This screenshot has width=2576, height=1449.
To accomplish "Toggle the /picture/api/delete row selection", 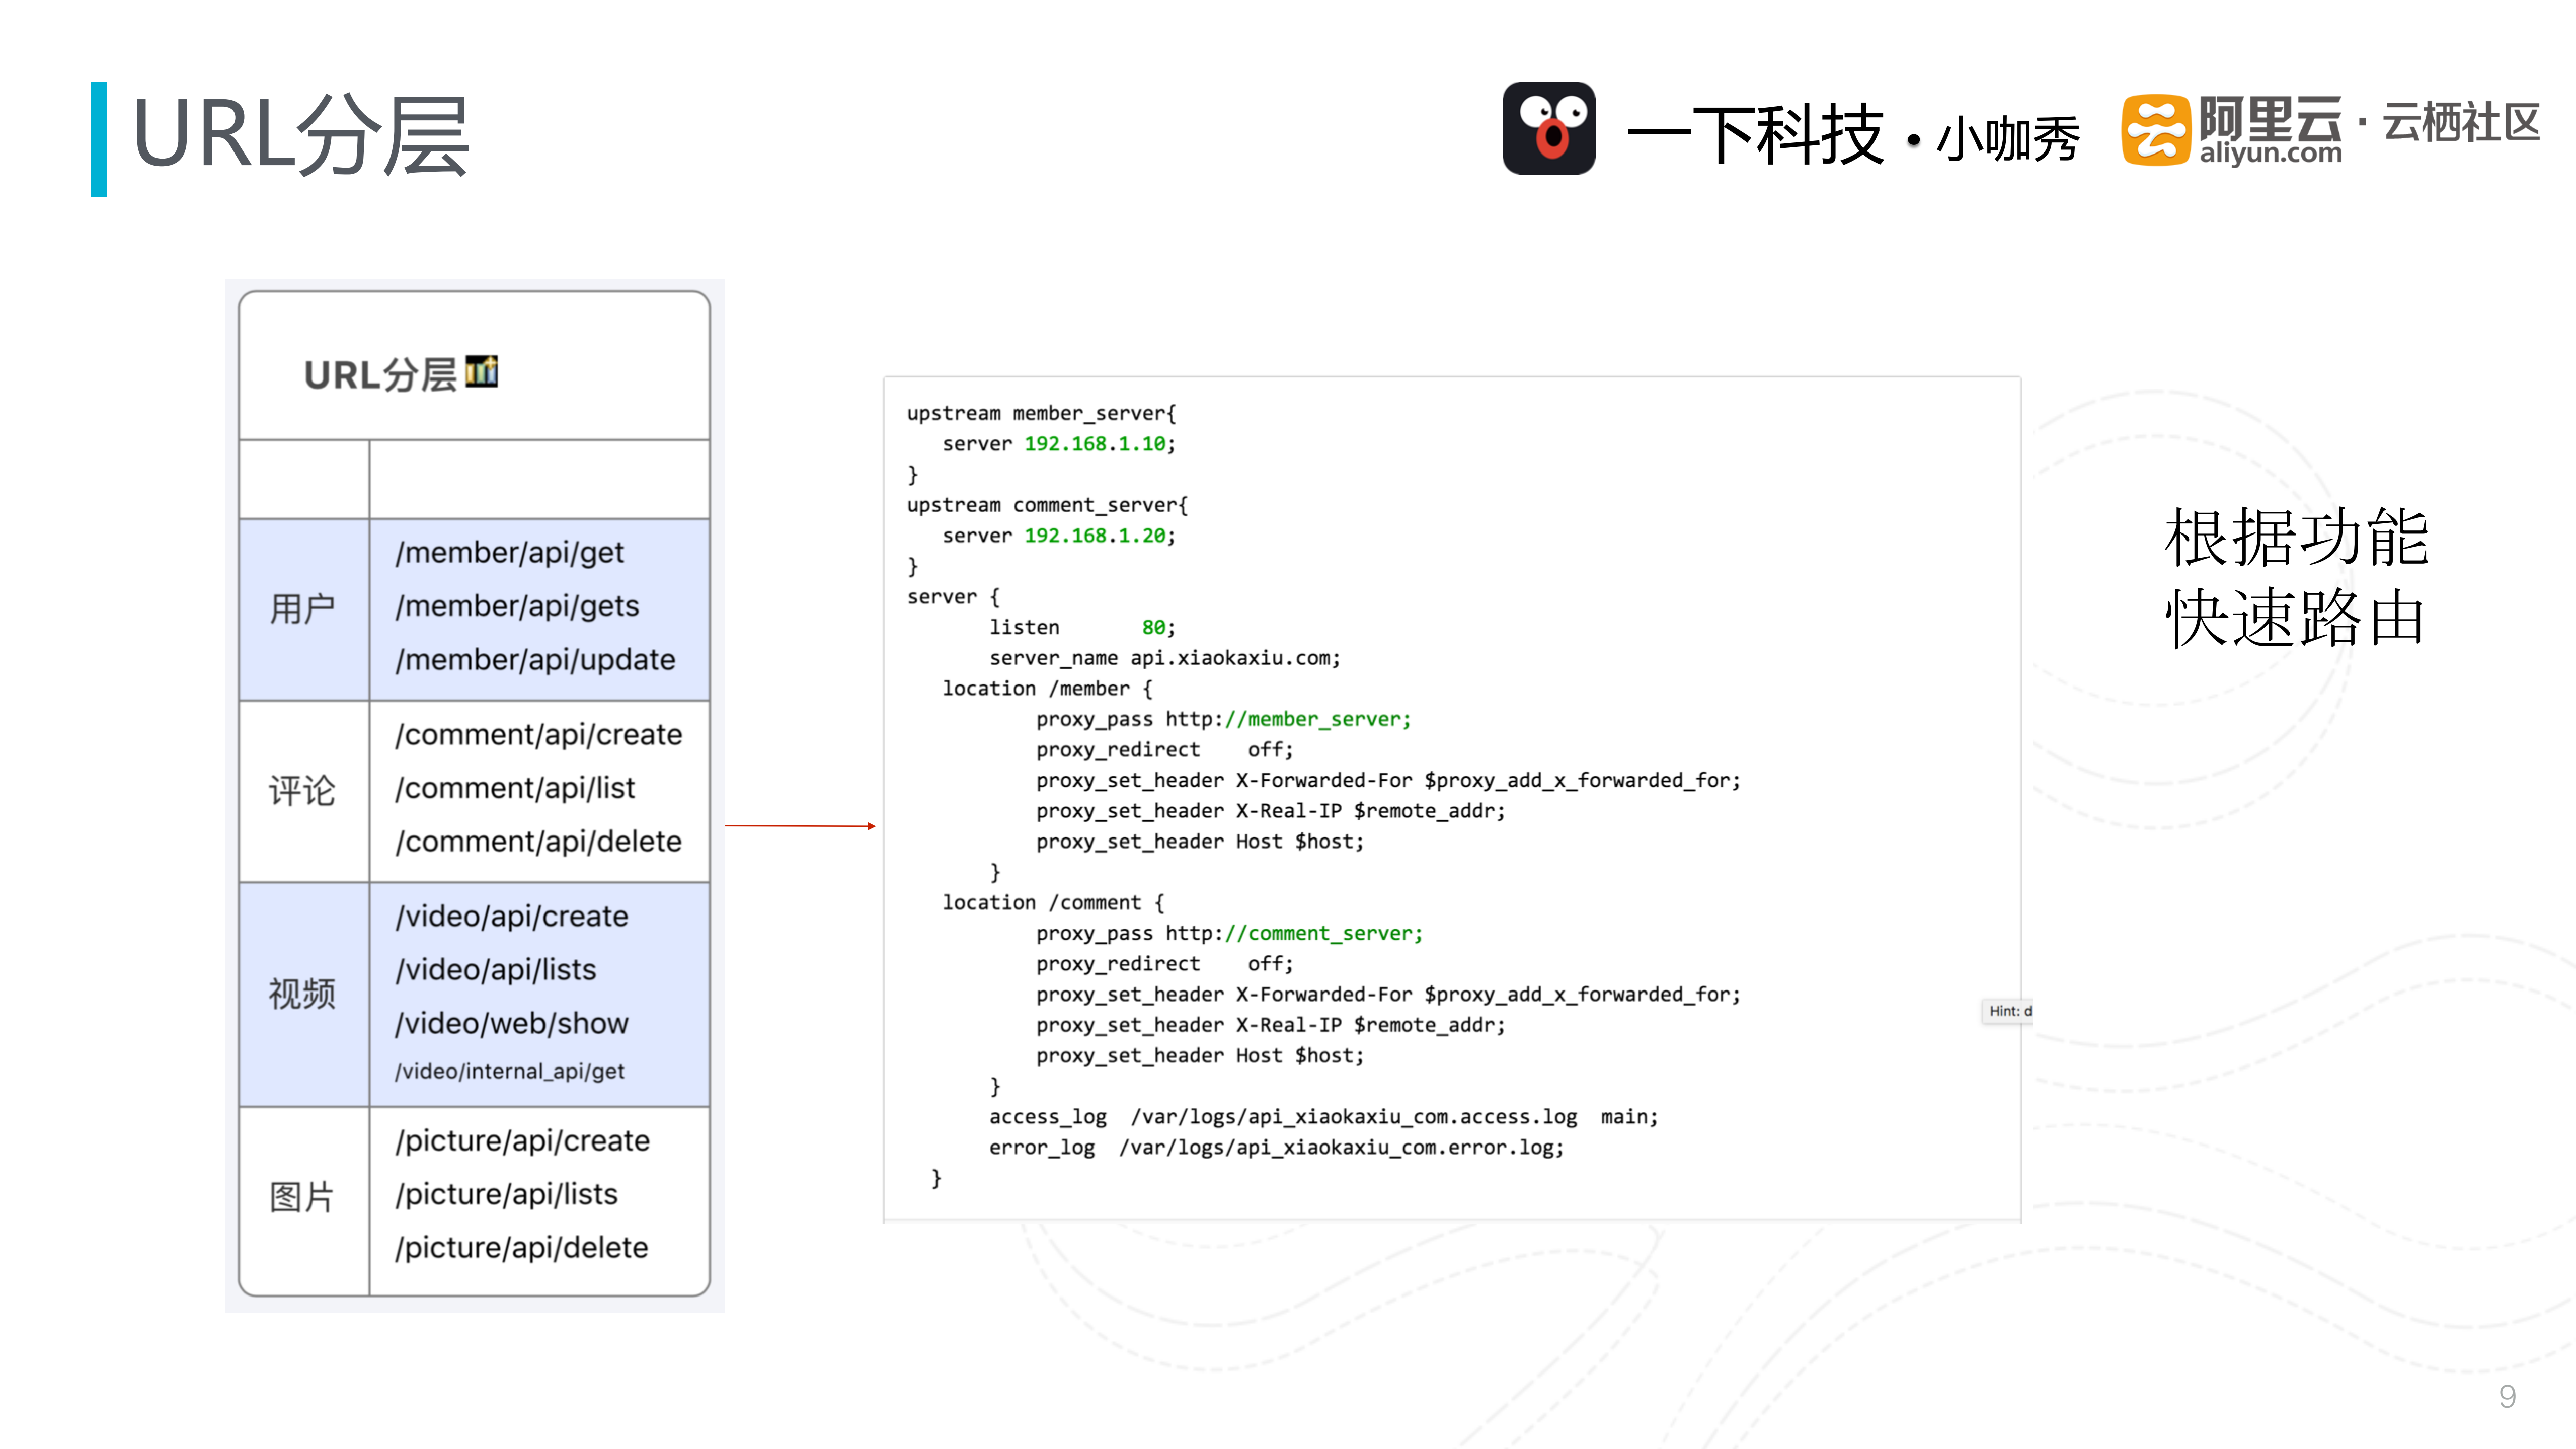I will click(x=521, y=1247).
